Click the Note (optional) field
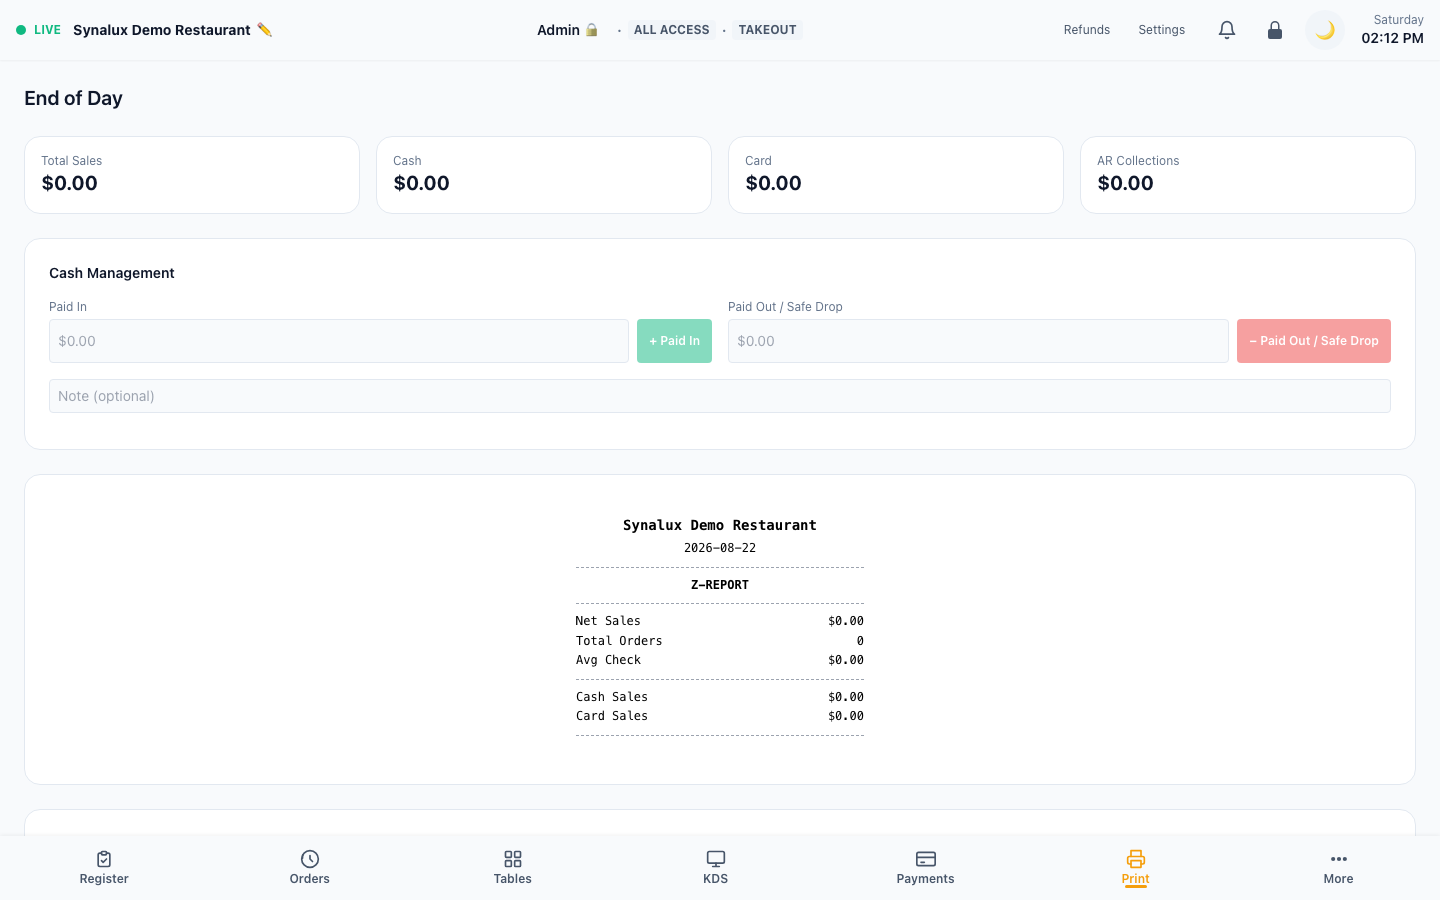This screenshot has height=900, width=1440. point(720,396)
